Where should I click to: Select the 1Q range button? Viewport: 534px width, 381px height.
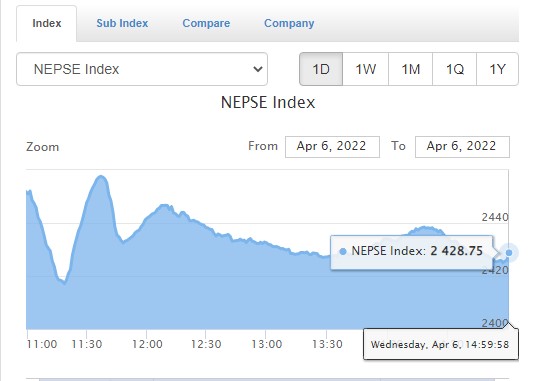click(454, 69)
